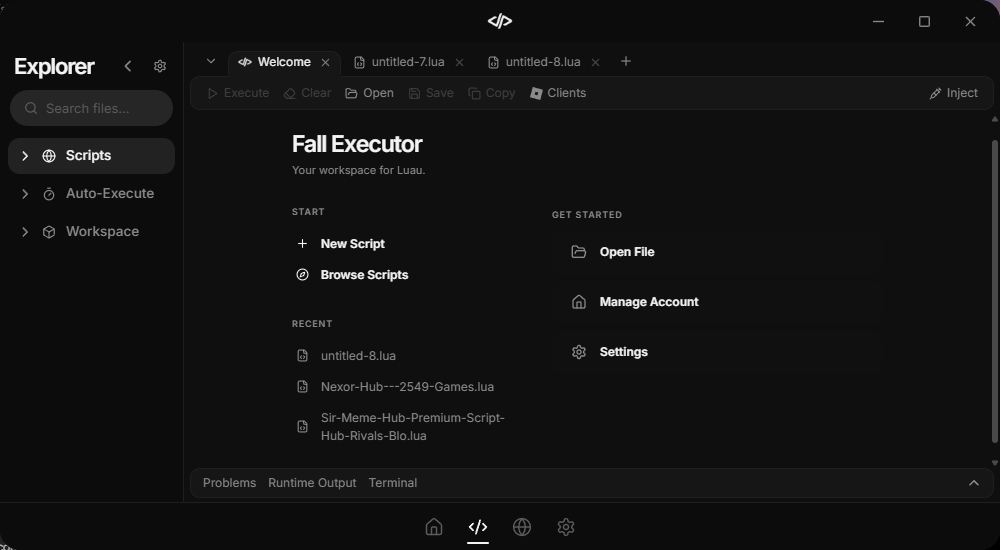Expand the Workspace tree chevron

[x=25, y=232]
